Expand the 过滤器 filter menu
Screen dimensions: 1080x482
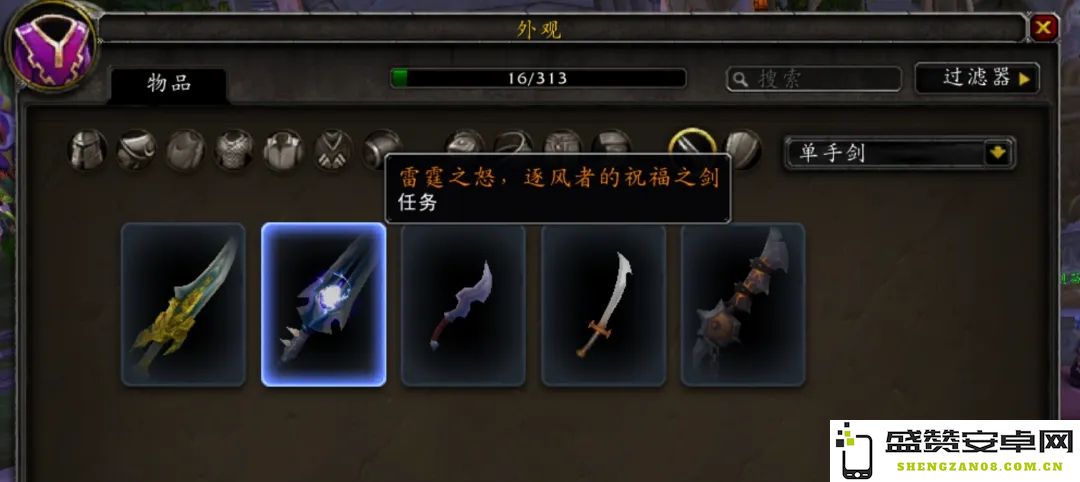(977, 78)
